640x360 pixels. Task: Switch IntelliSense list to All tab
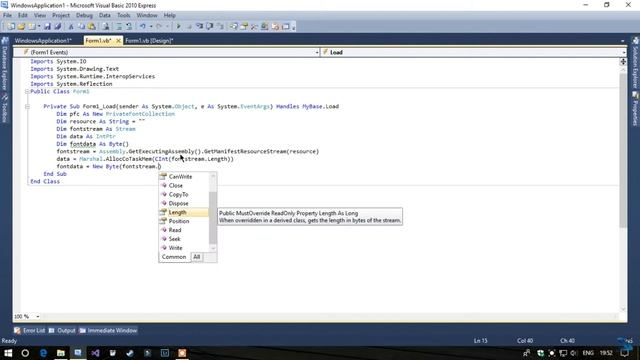tap(197, 257)
